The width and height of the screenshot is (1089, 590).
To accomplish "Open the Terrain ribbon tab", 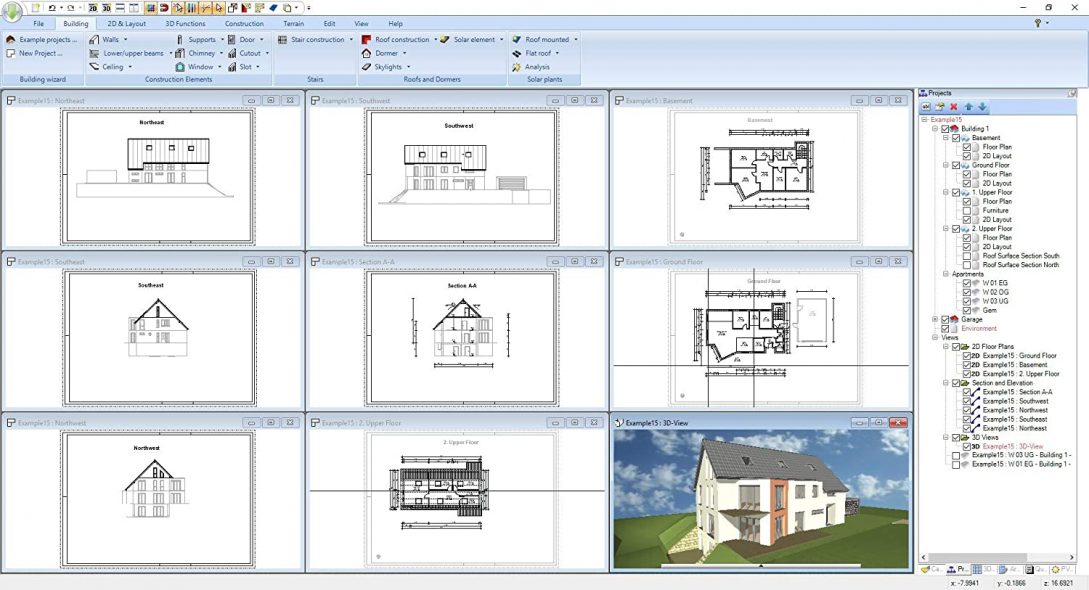I will tap(294, 23).
